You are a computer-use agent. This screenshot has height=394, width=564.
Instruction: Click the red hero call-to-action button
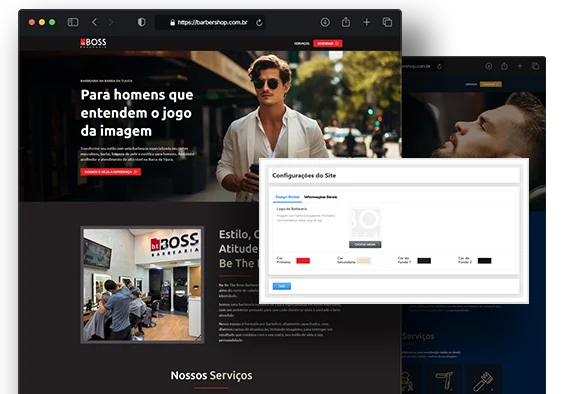(x=110, y=172)
